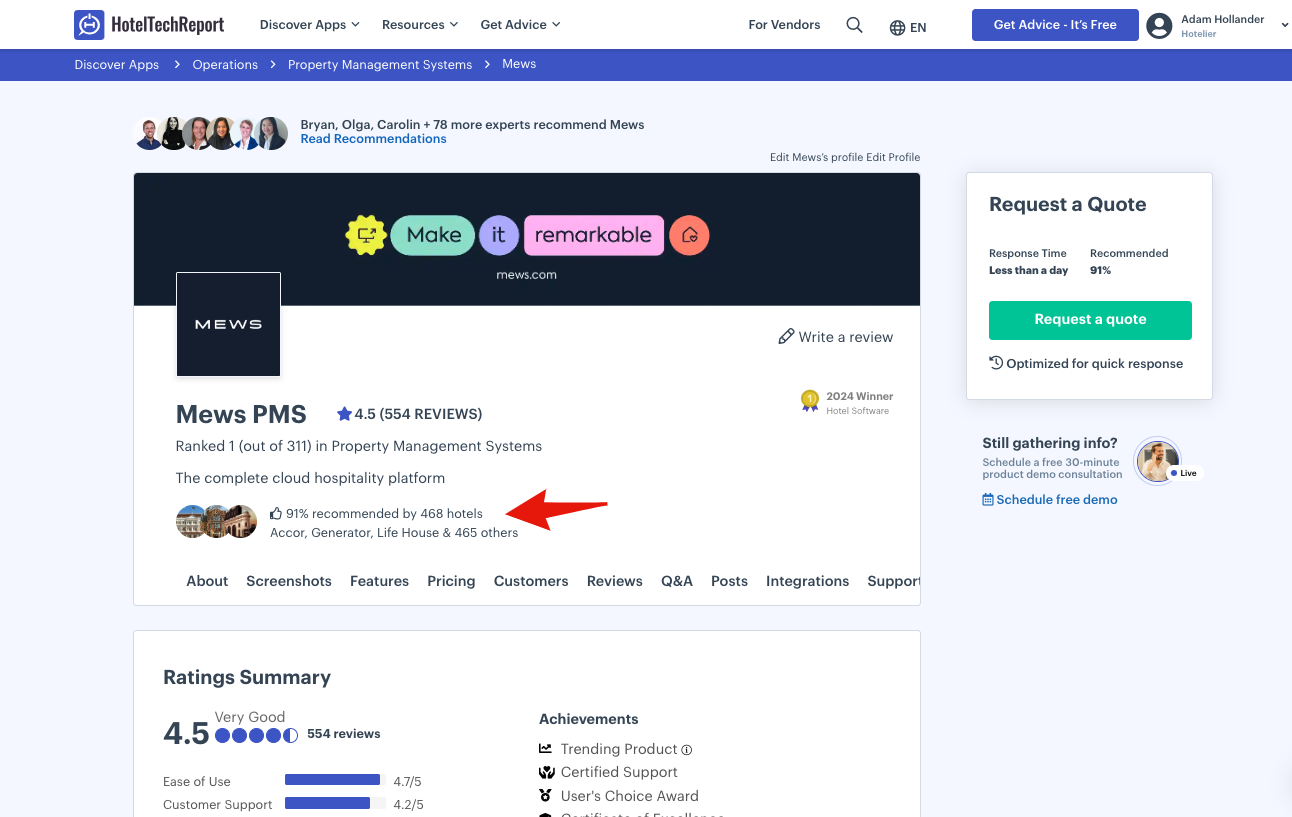This screenshot has height=817, width=1292.
Task: Go to Property Management Systems breadcrumb
Action: pyautogui.click(x=380, y=64)
